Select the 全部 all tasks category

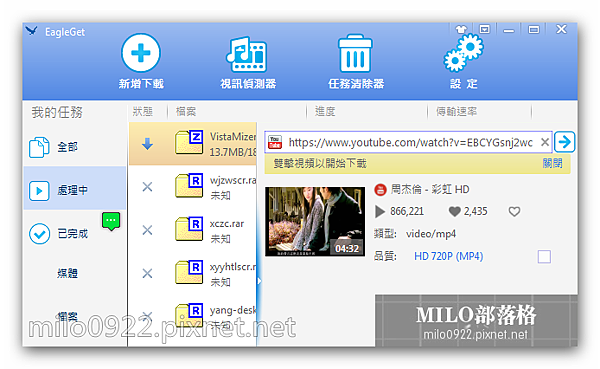[74, 147]
